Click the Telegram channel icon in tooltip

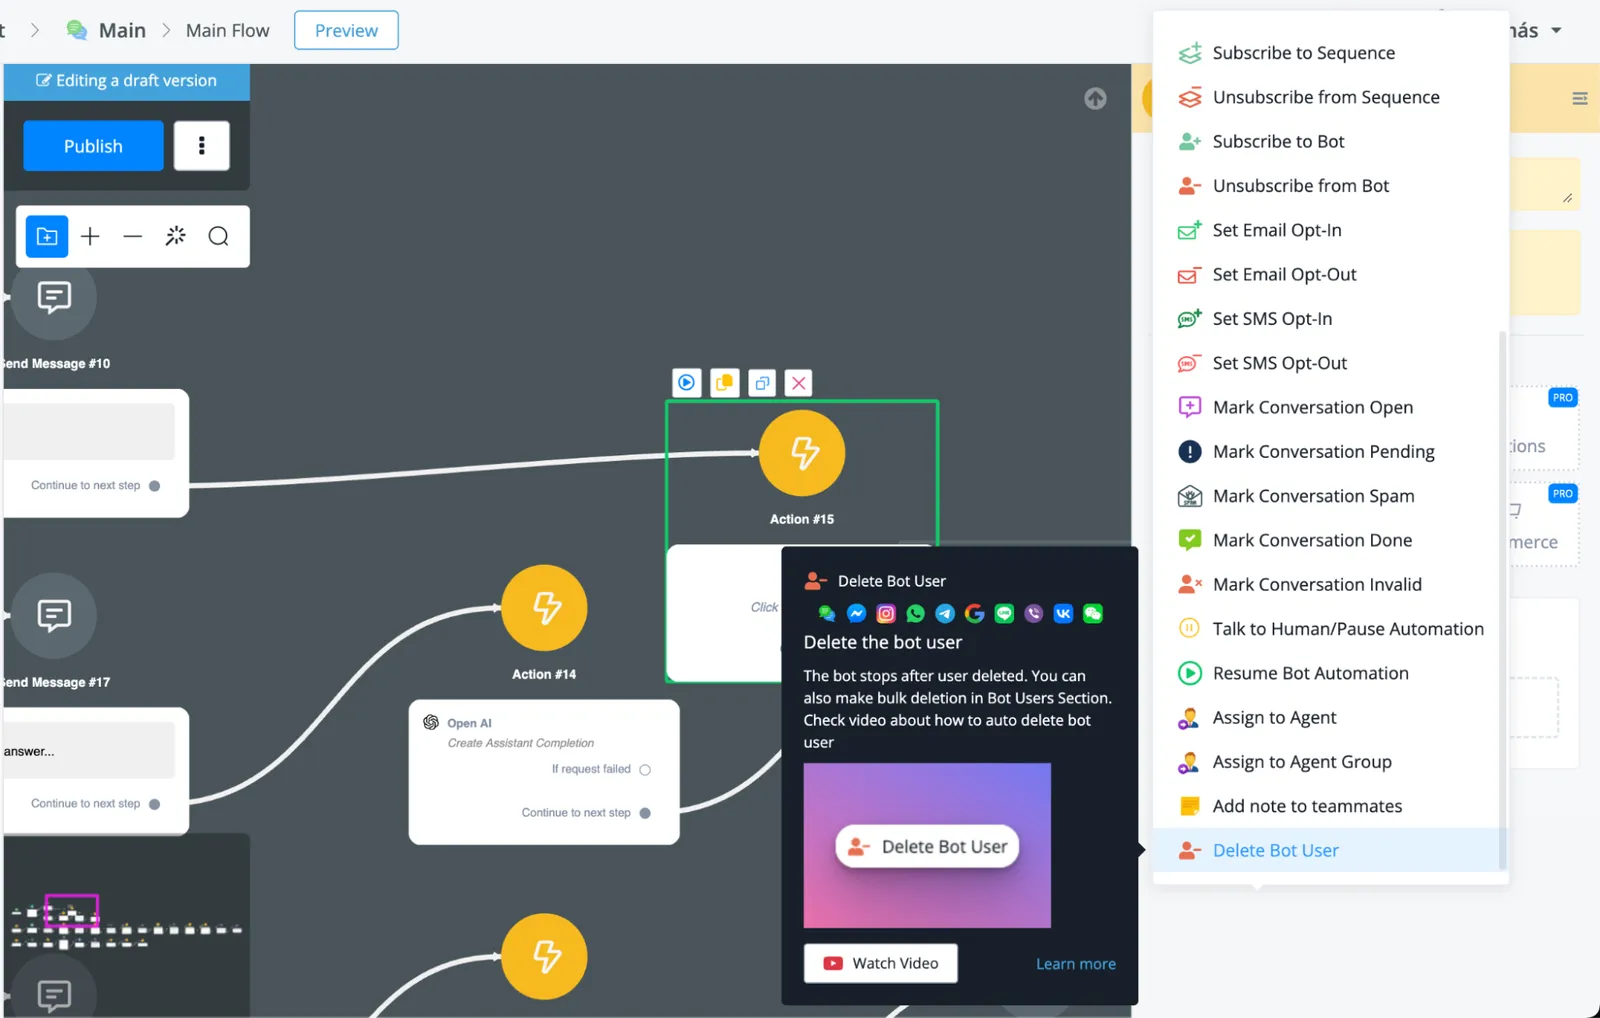tap(945, 613)
